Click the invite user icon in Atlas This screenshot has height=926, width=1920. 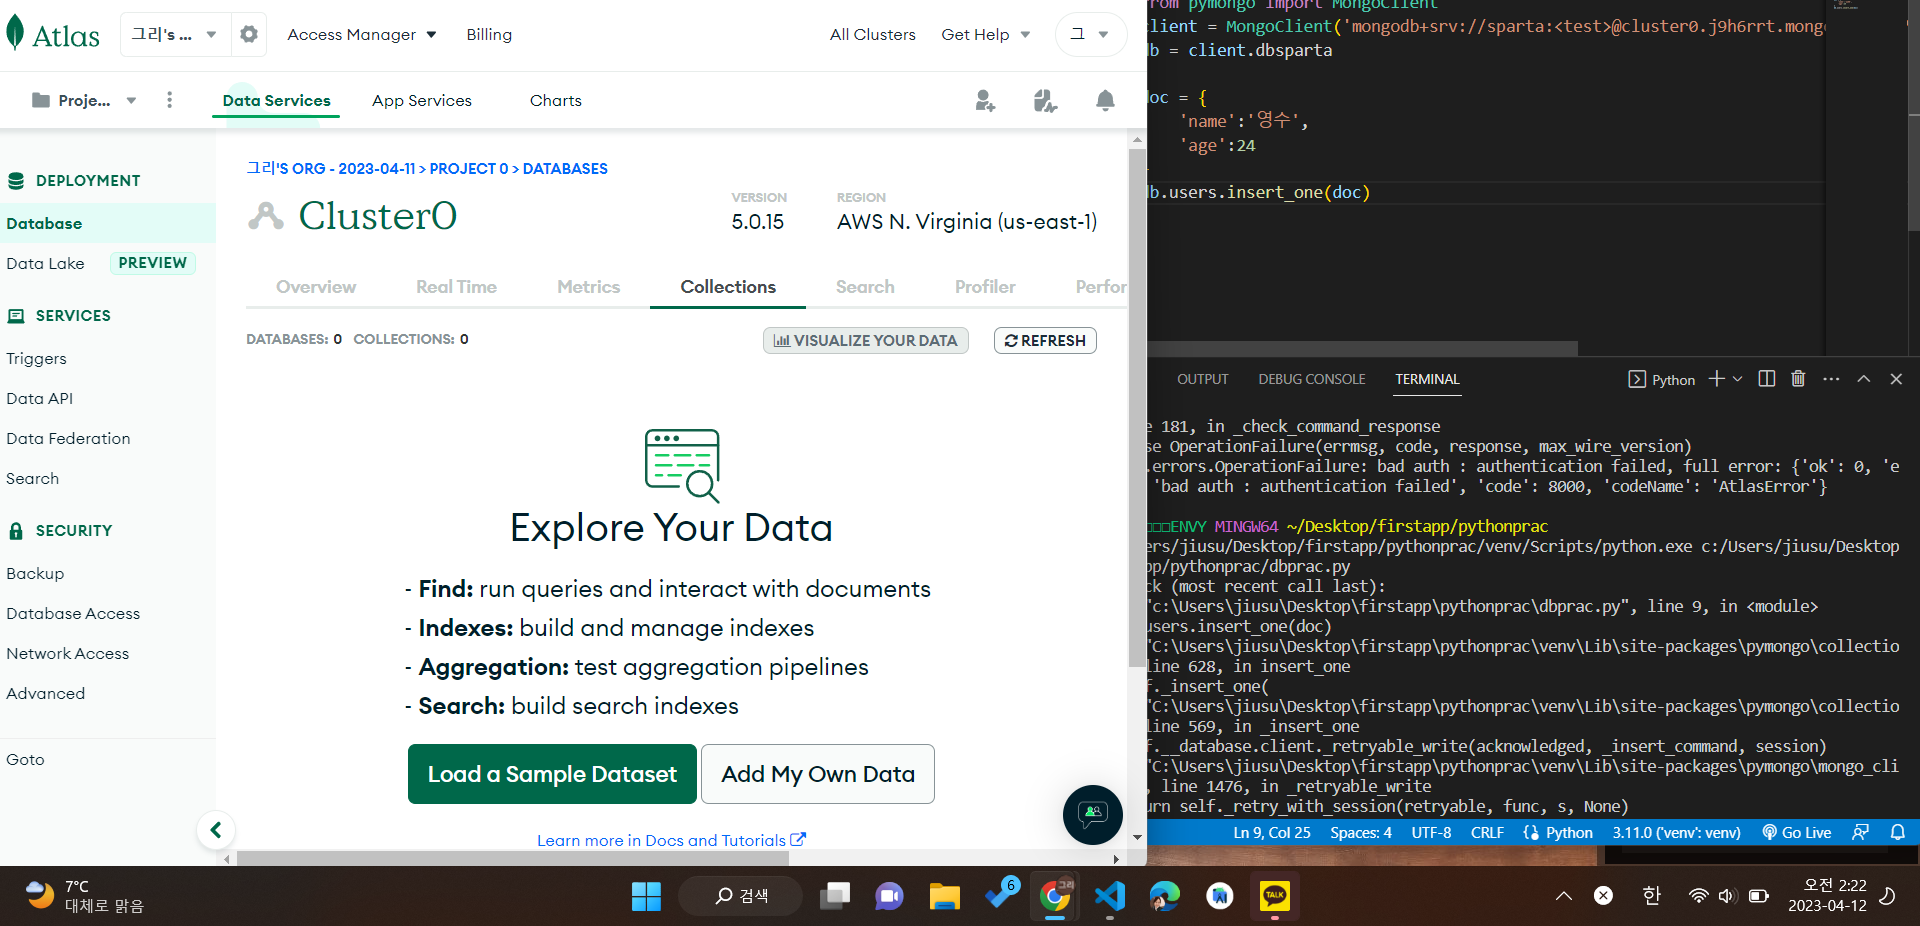(985, 100)
